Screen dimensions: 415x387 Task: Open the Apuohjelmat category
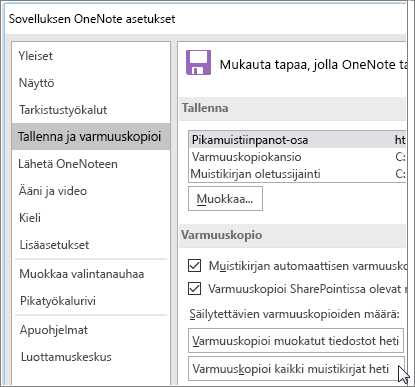[91, 330]
